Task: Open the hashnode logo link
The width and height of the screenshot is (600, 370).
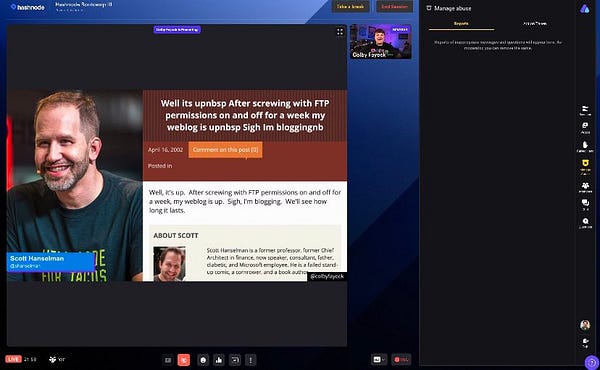Action: pyautogui.click(x=28, y=7)
